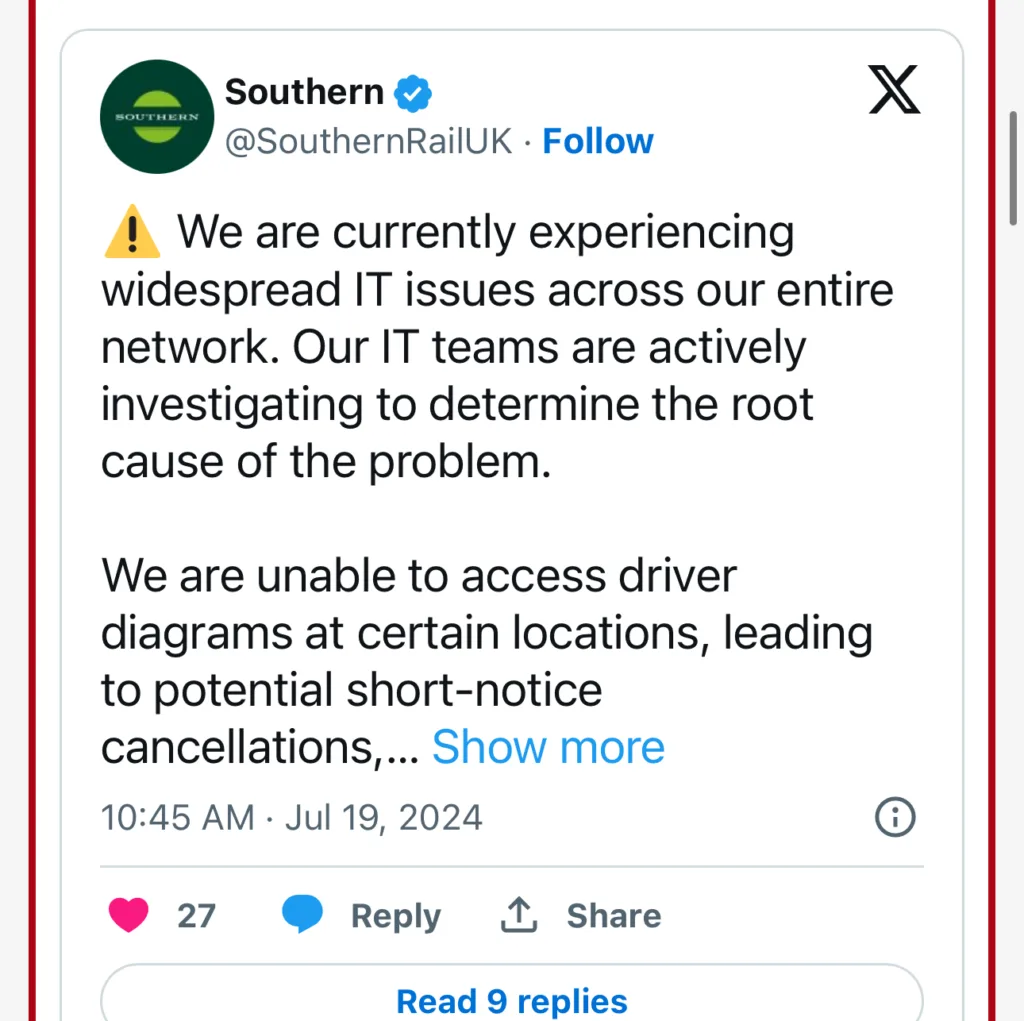Open the Southern display name link

pos(304,92)
